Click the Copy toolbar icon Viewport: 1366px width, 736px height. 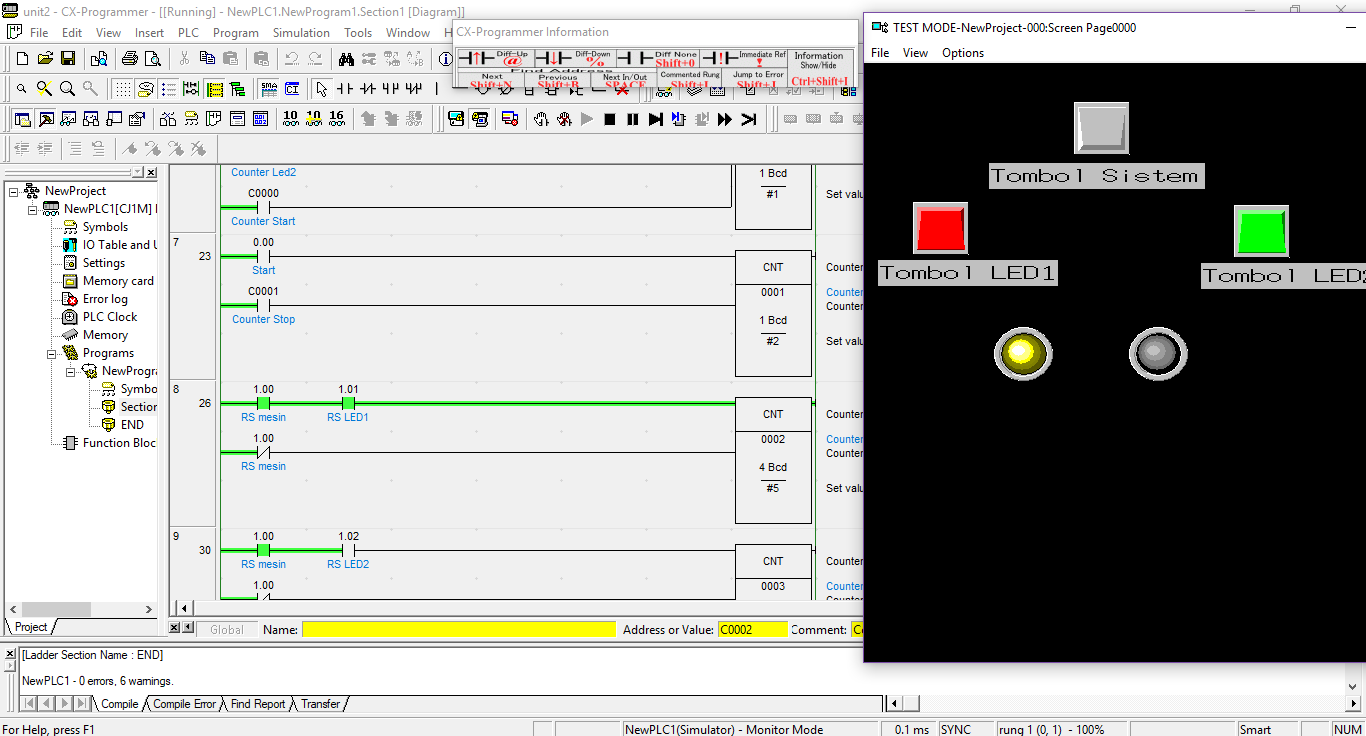[x=207, y=59]
